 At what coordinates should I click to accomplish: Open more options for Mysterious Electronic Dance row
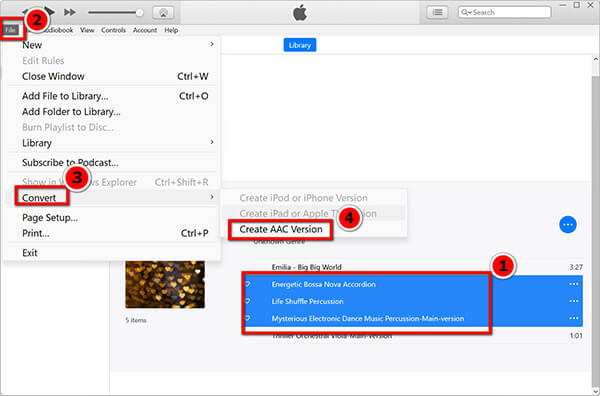coord(573,318)
